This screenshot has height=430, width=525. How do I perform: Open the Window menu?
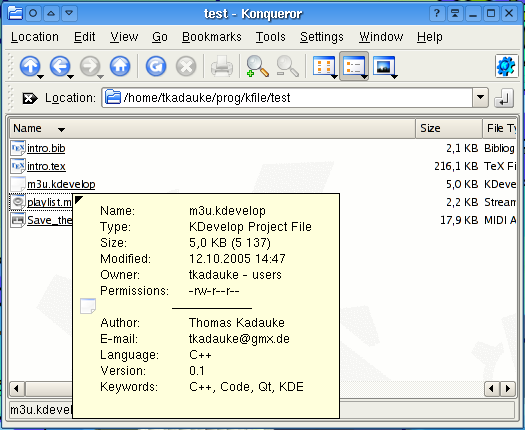(381, 37)
